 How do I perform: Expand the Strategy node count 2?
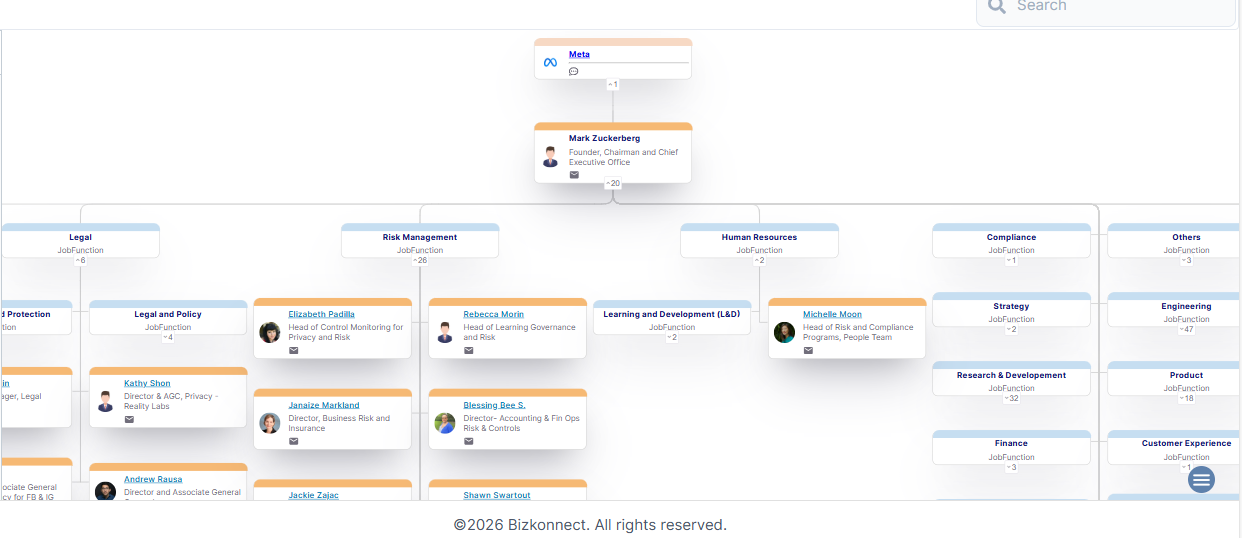click(1011, 329)
